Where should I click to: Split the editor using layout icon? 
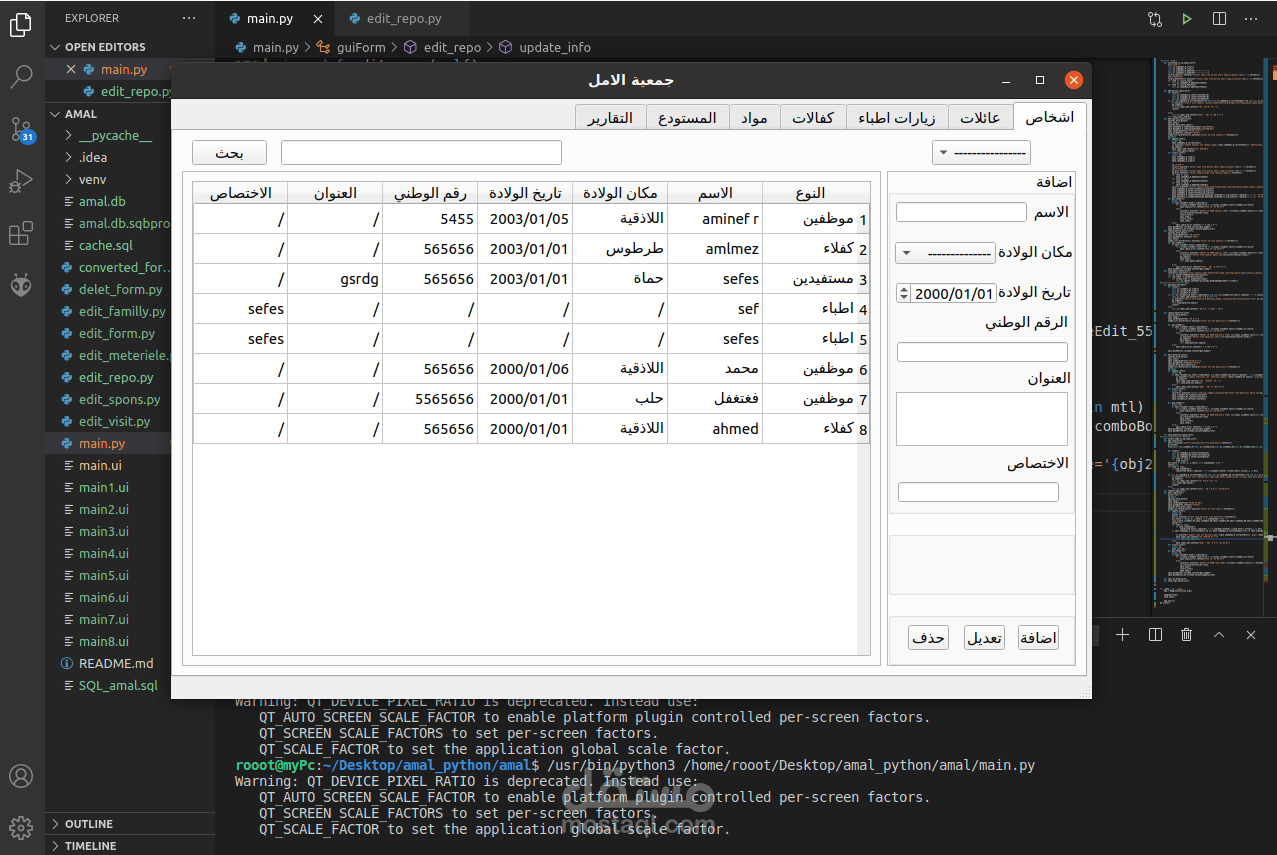(x=1219, y=19)
